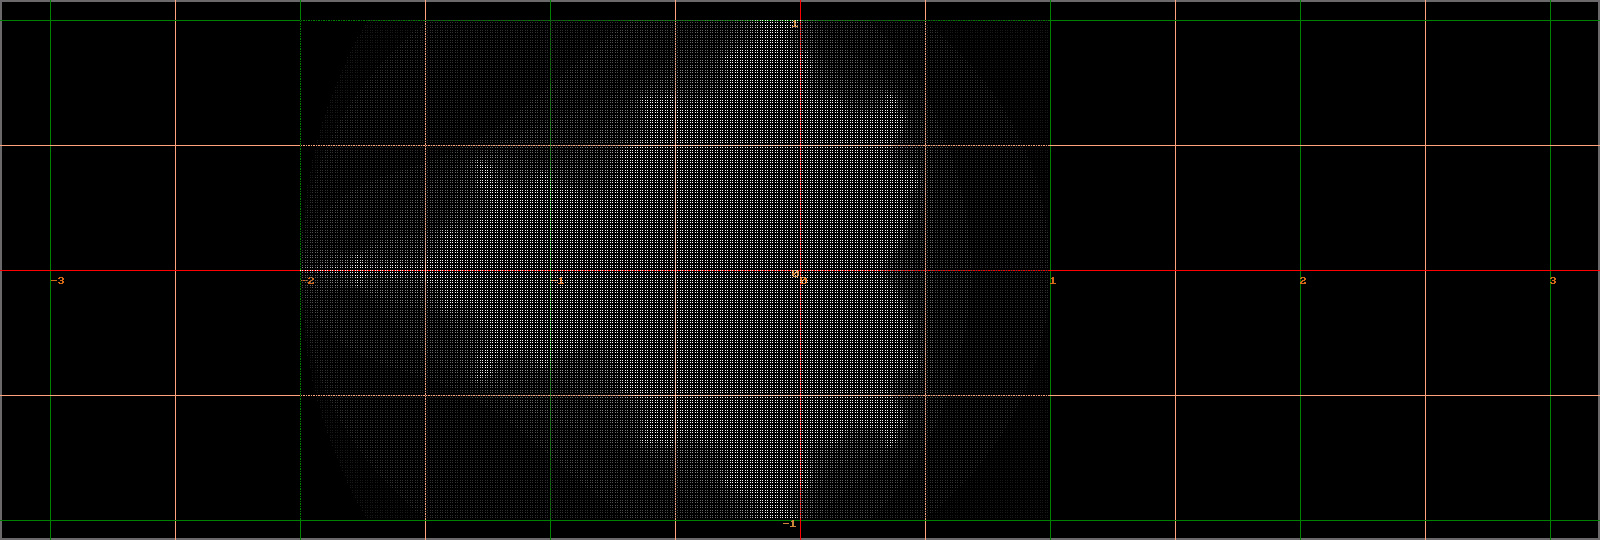Click where the x=1 green line meets the x-axis
1600x540 pixels.
point(1050,270)
